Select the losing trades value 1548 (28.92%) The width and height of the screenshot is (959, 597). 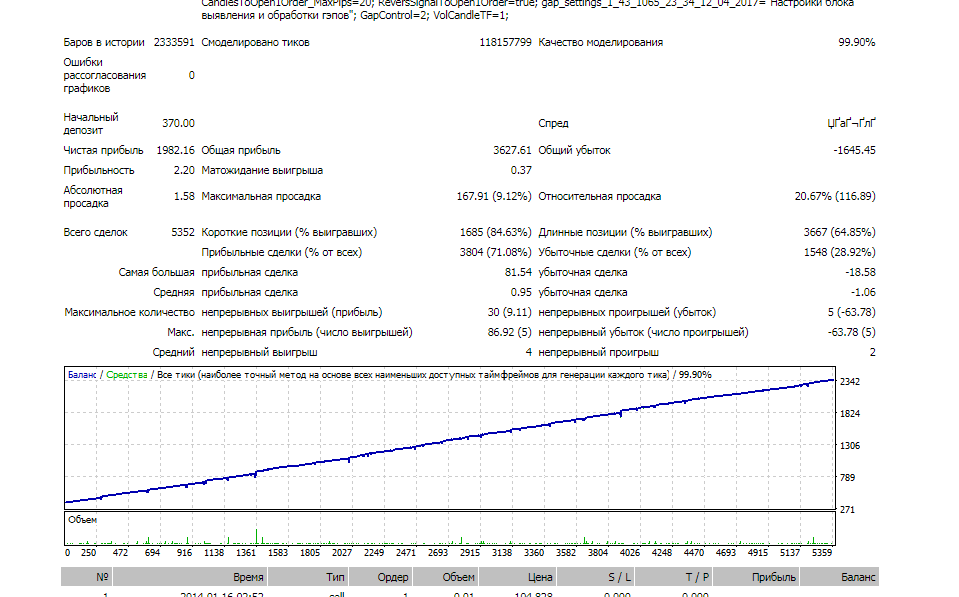pyautogui.click(x=839, y=252)
